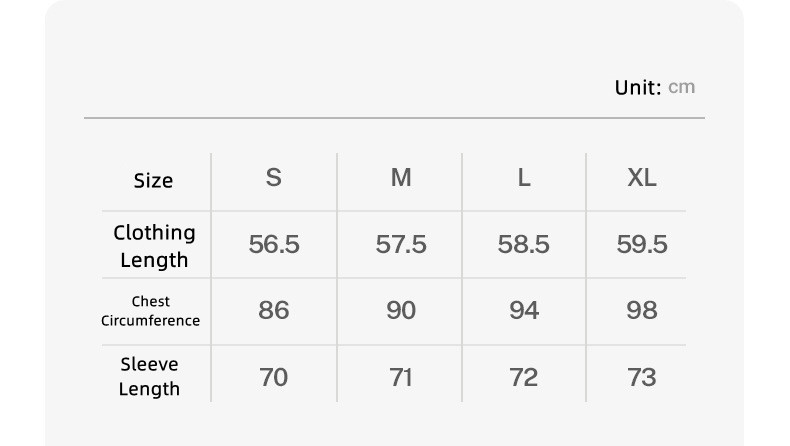
Task: Click the S size column header
Action: 273,178
